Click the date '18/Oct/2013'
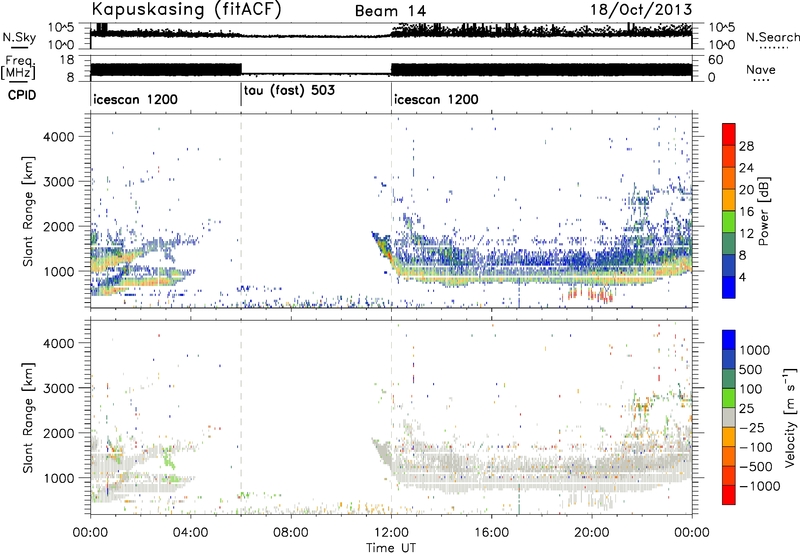 pyautogui.click(x=641, y=10)
